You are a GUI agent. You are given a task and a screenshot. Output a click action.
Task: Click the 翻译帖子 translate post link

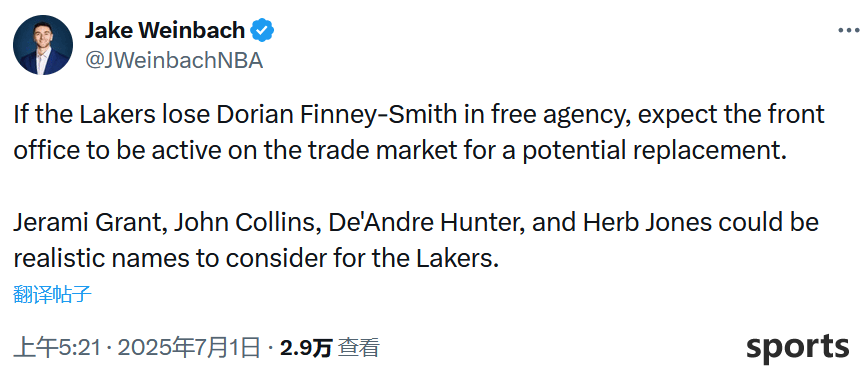tap(52, 295)
